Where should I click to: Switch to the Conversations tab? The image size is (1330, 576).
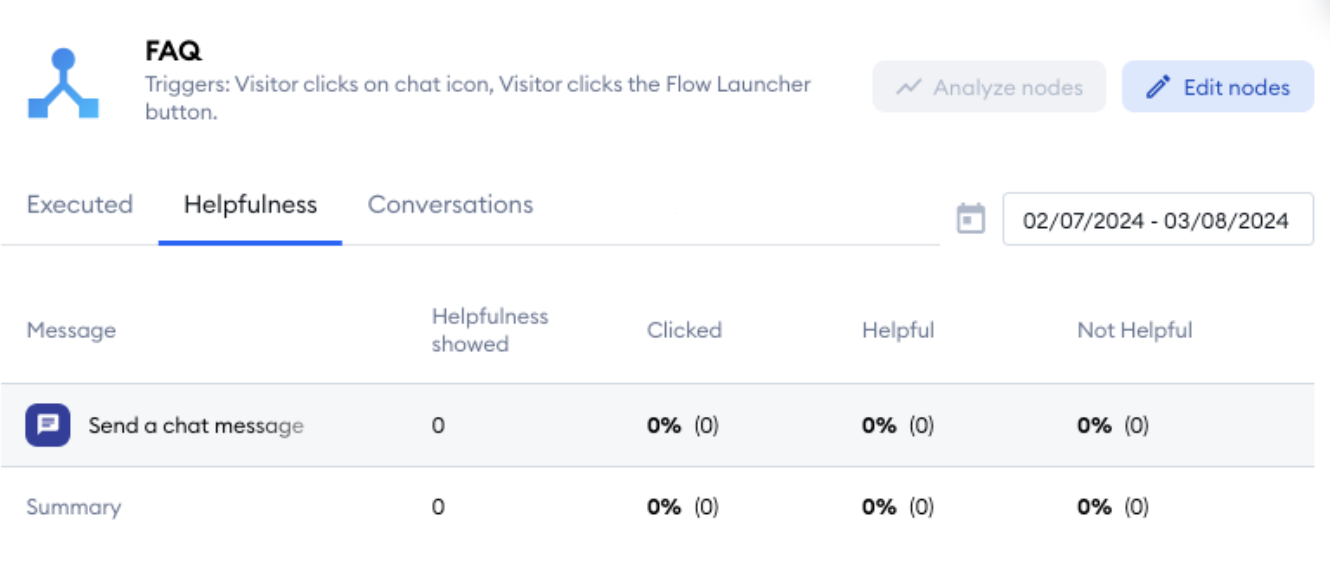pyautogui.click(x=450, y=205)
